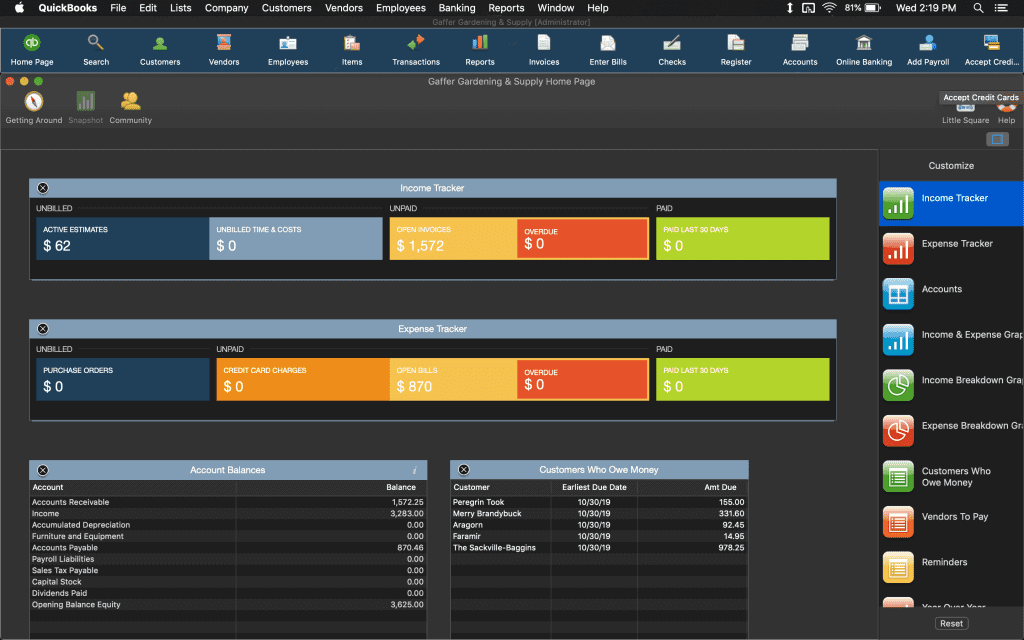The width and height of the screenshot is (1024, 640).
Task: Open Invoices from the toolbar
Action: [544, 50]
